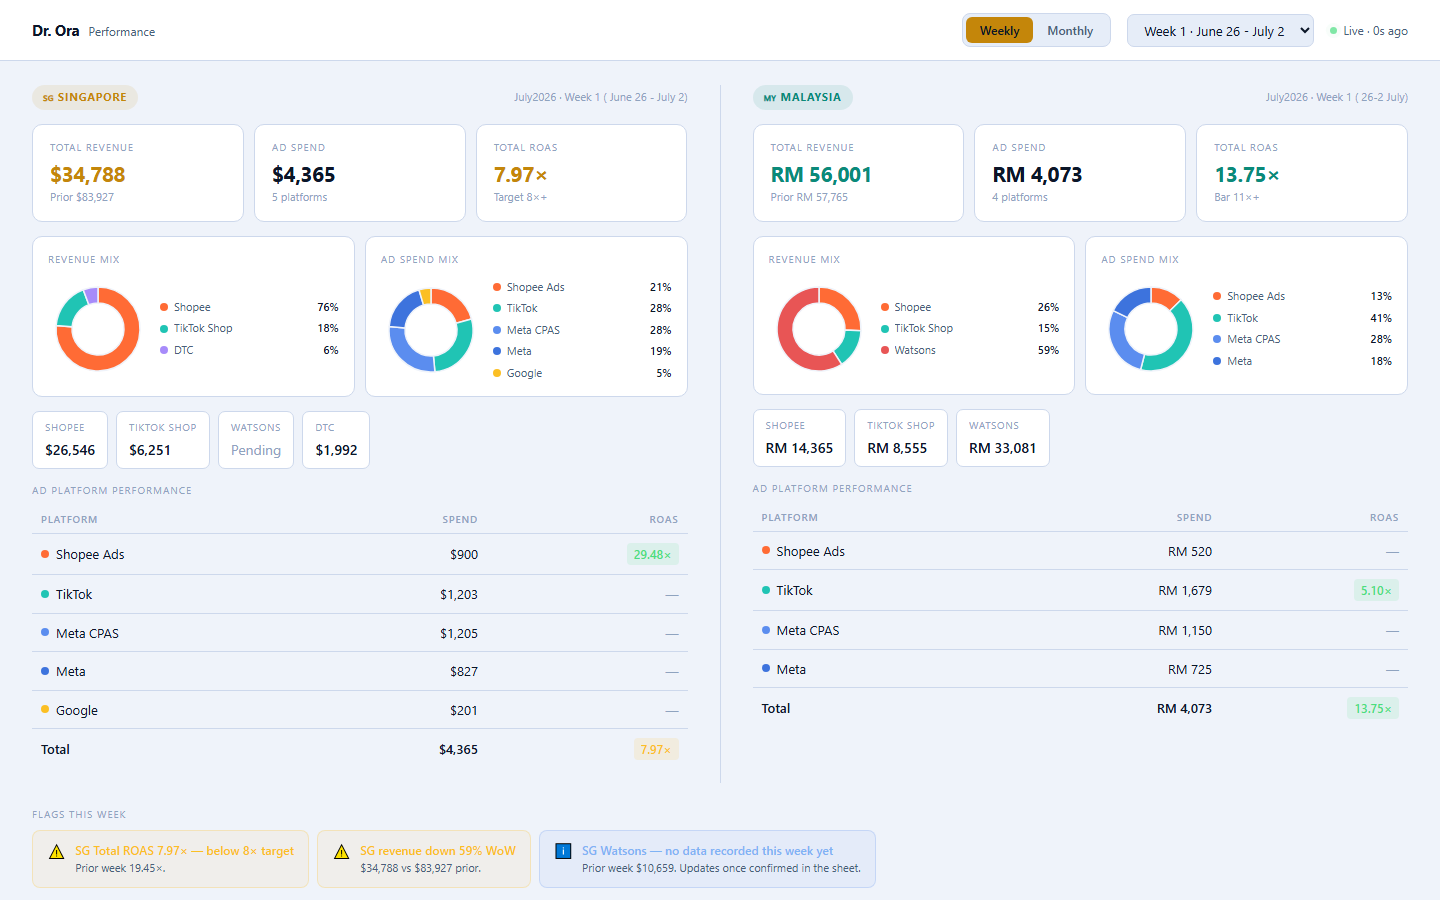Open the SG Watsons no data recorded flag

point(707,859)
